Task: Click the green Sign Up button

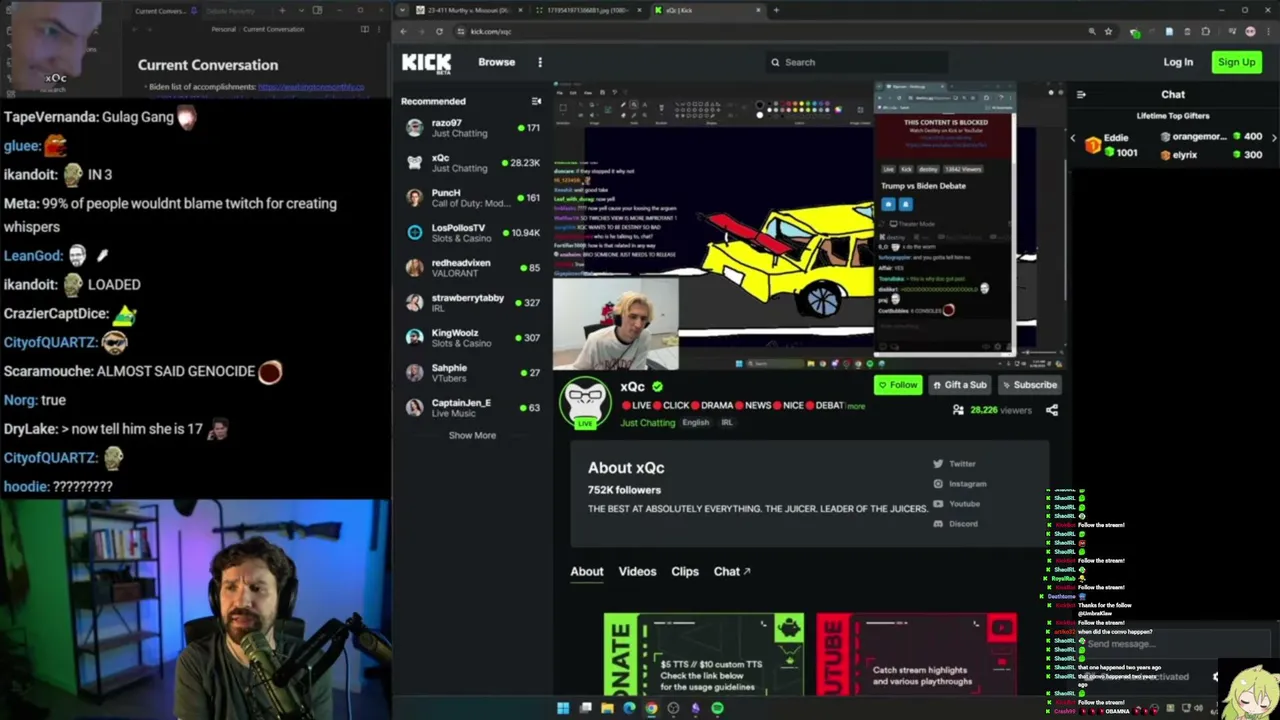Action: [x=1236, y=62]
